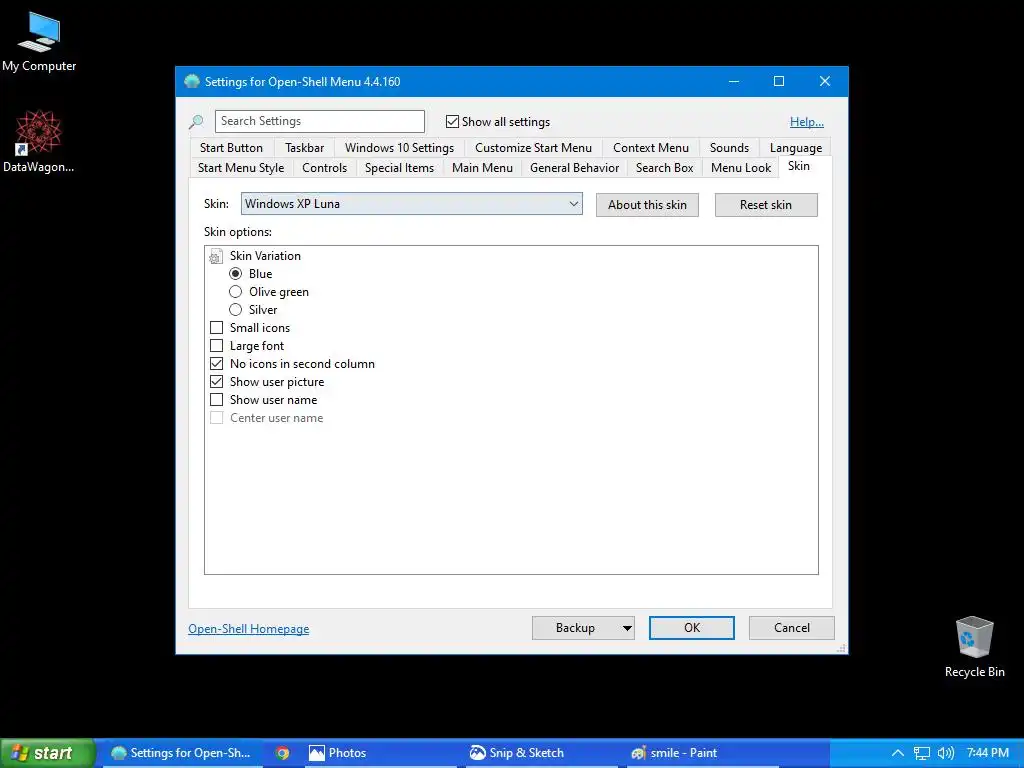Show hidden tray icons chevron
Viewport: 1024px width, 768px height.
click(x=898, y=753)
